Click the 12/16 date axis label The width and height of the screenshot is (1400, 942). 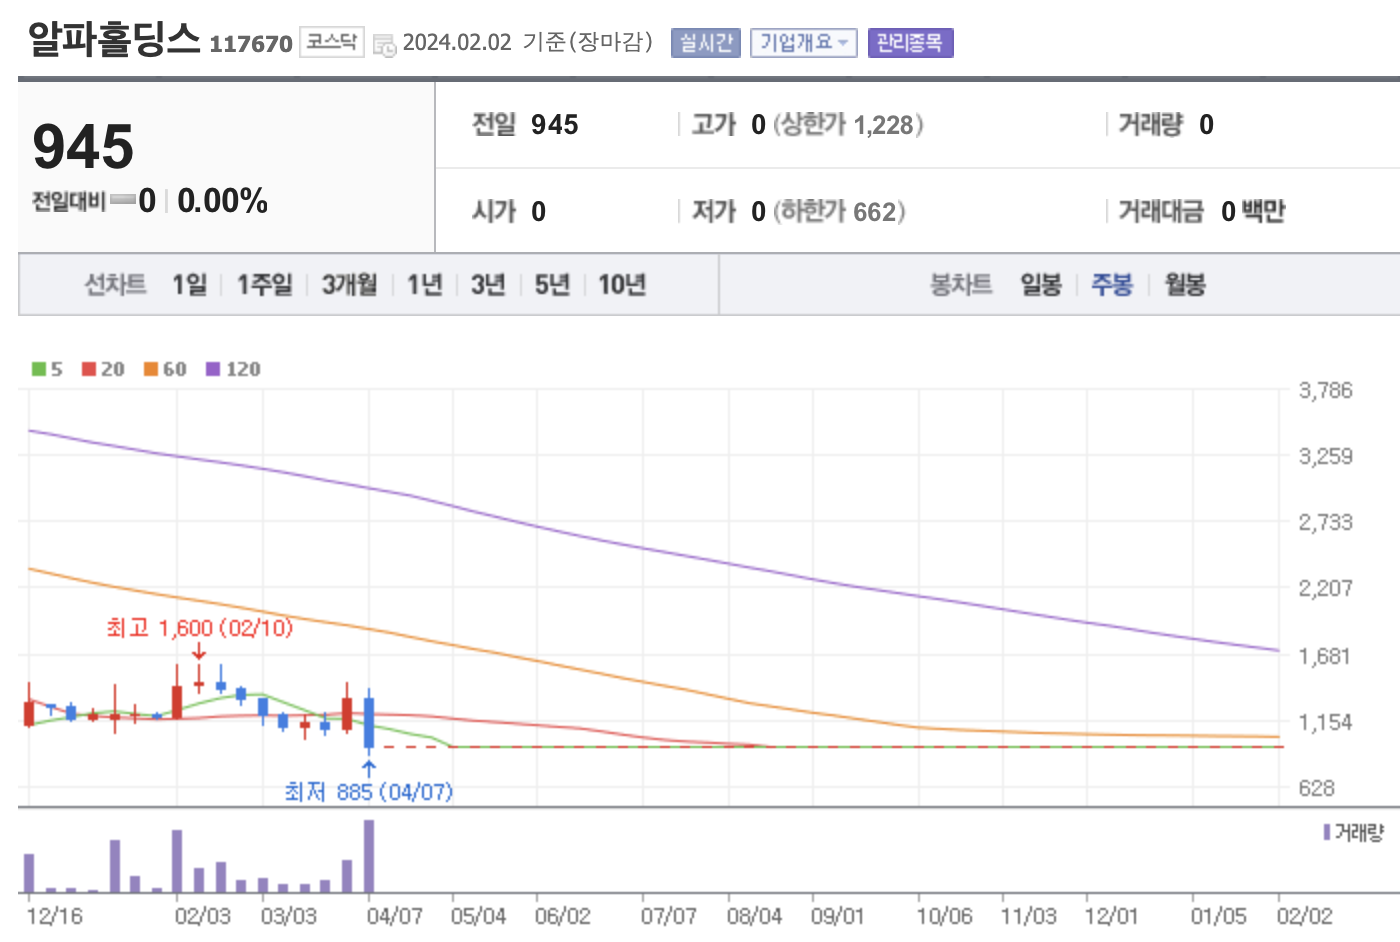coord(54,916)
